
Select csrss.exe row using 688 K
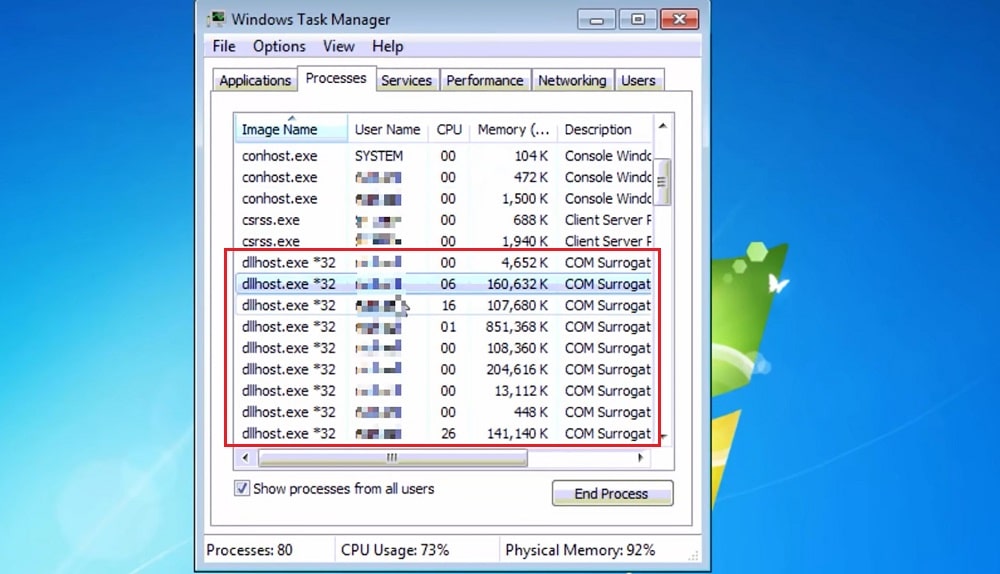(444, 220)
